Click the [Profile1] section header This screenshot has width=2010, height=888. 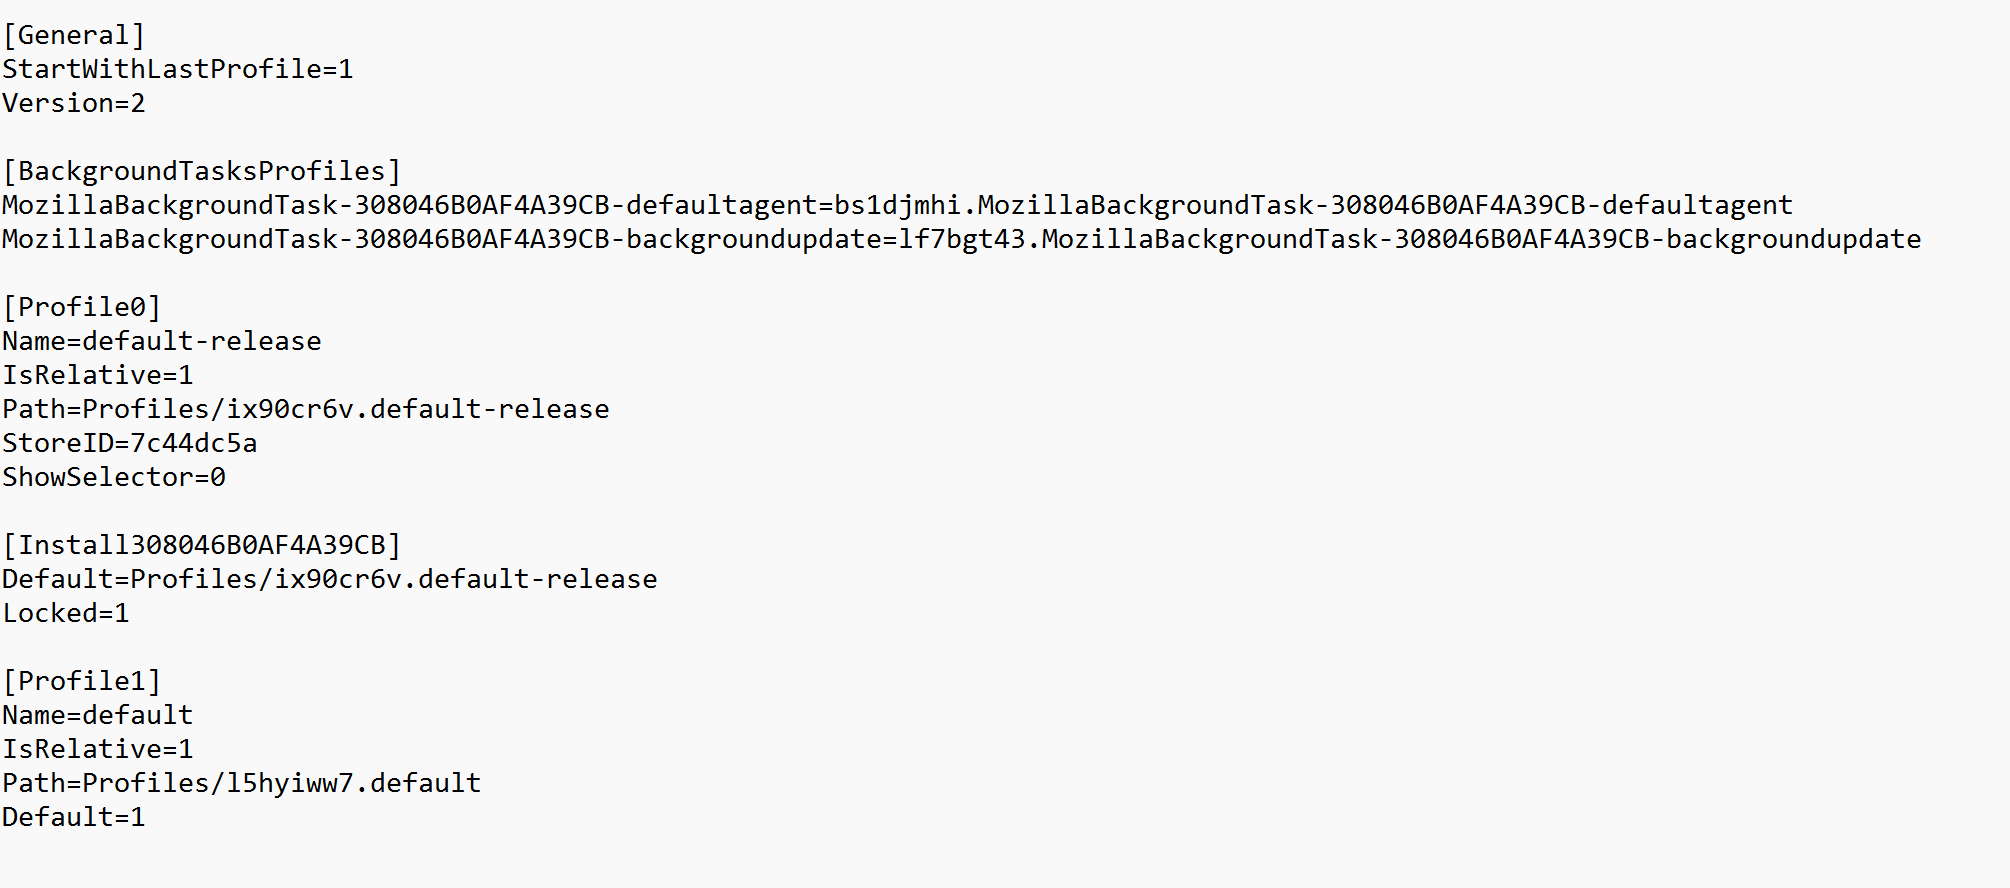click(82, 681)
